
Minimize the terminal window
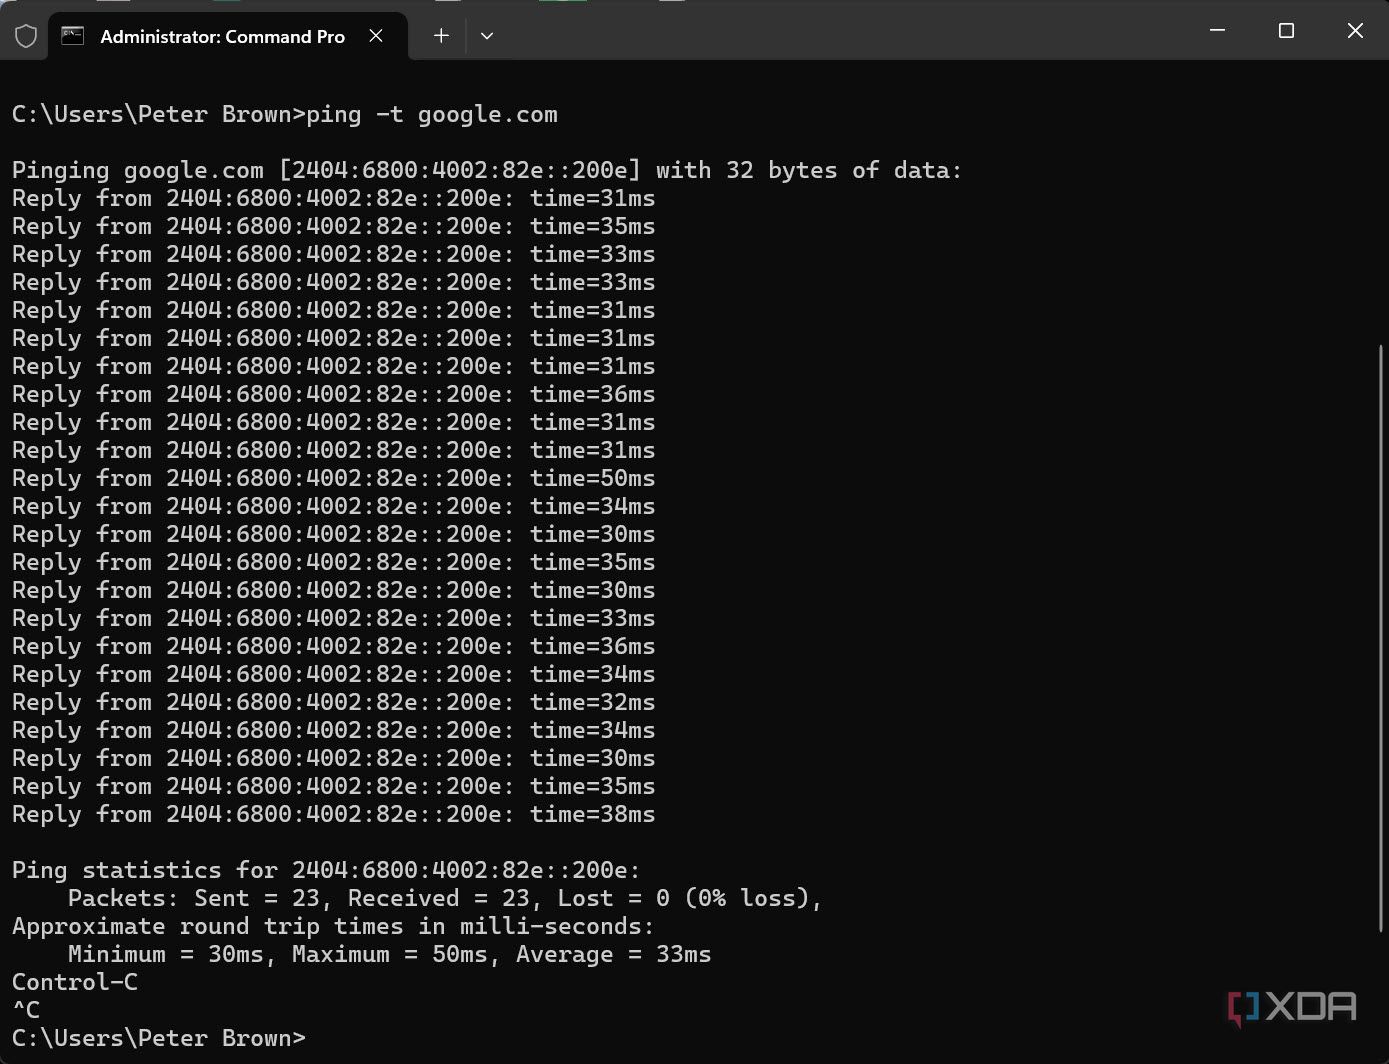(x=1217, y=31)
